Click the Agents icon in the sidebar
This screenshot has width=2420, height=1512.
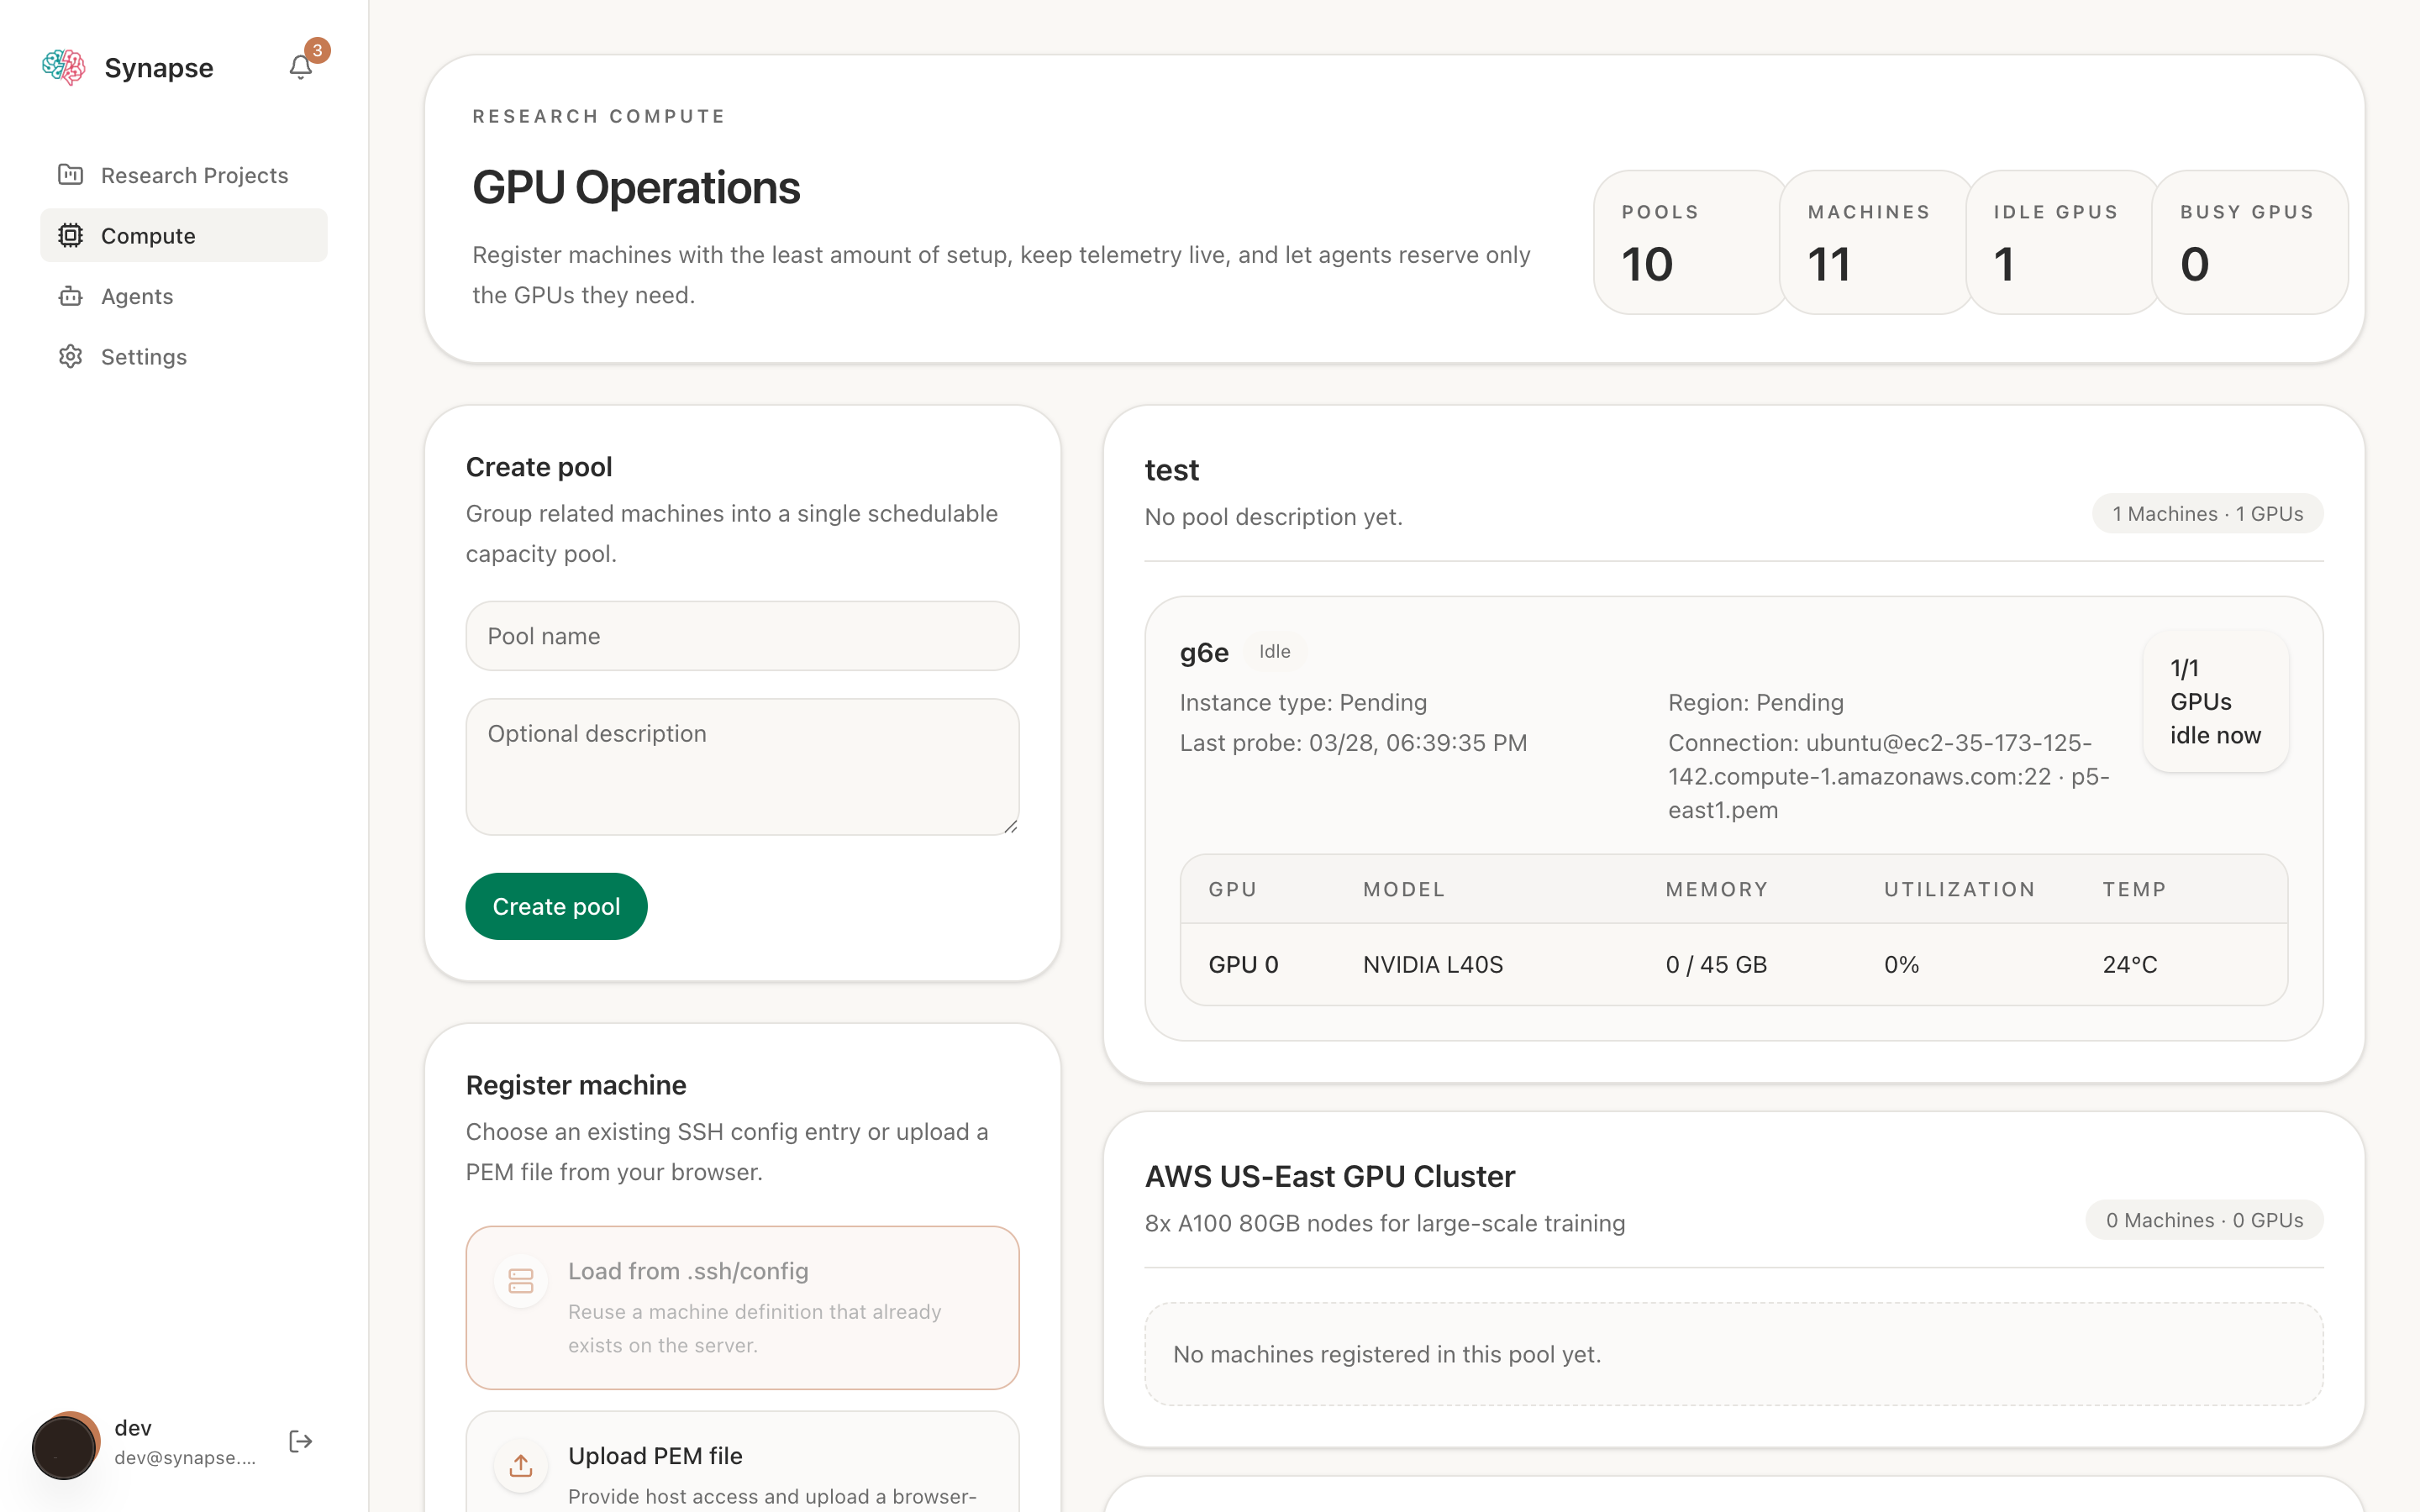[x=70, y=296]
